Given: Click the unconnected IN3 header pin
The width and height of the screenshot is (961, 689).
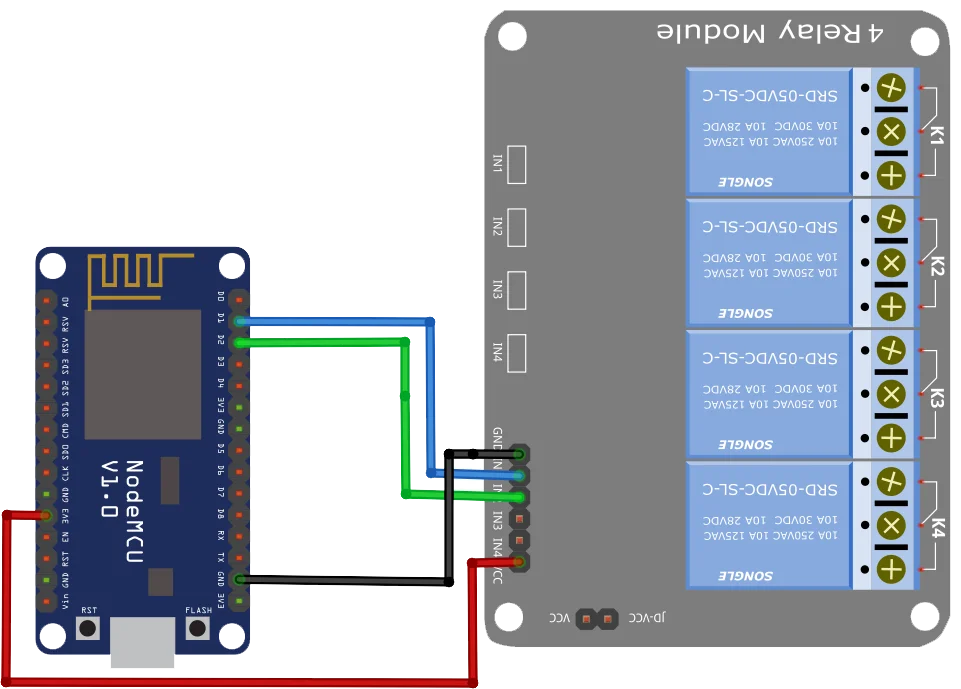Looking at the screenshot, I should 519,519.
